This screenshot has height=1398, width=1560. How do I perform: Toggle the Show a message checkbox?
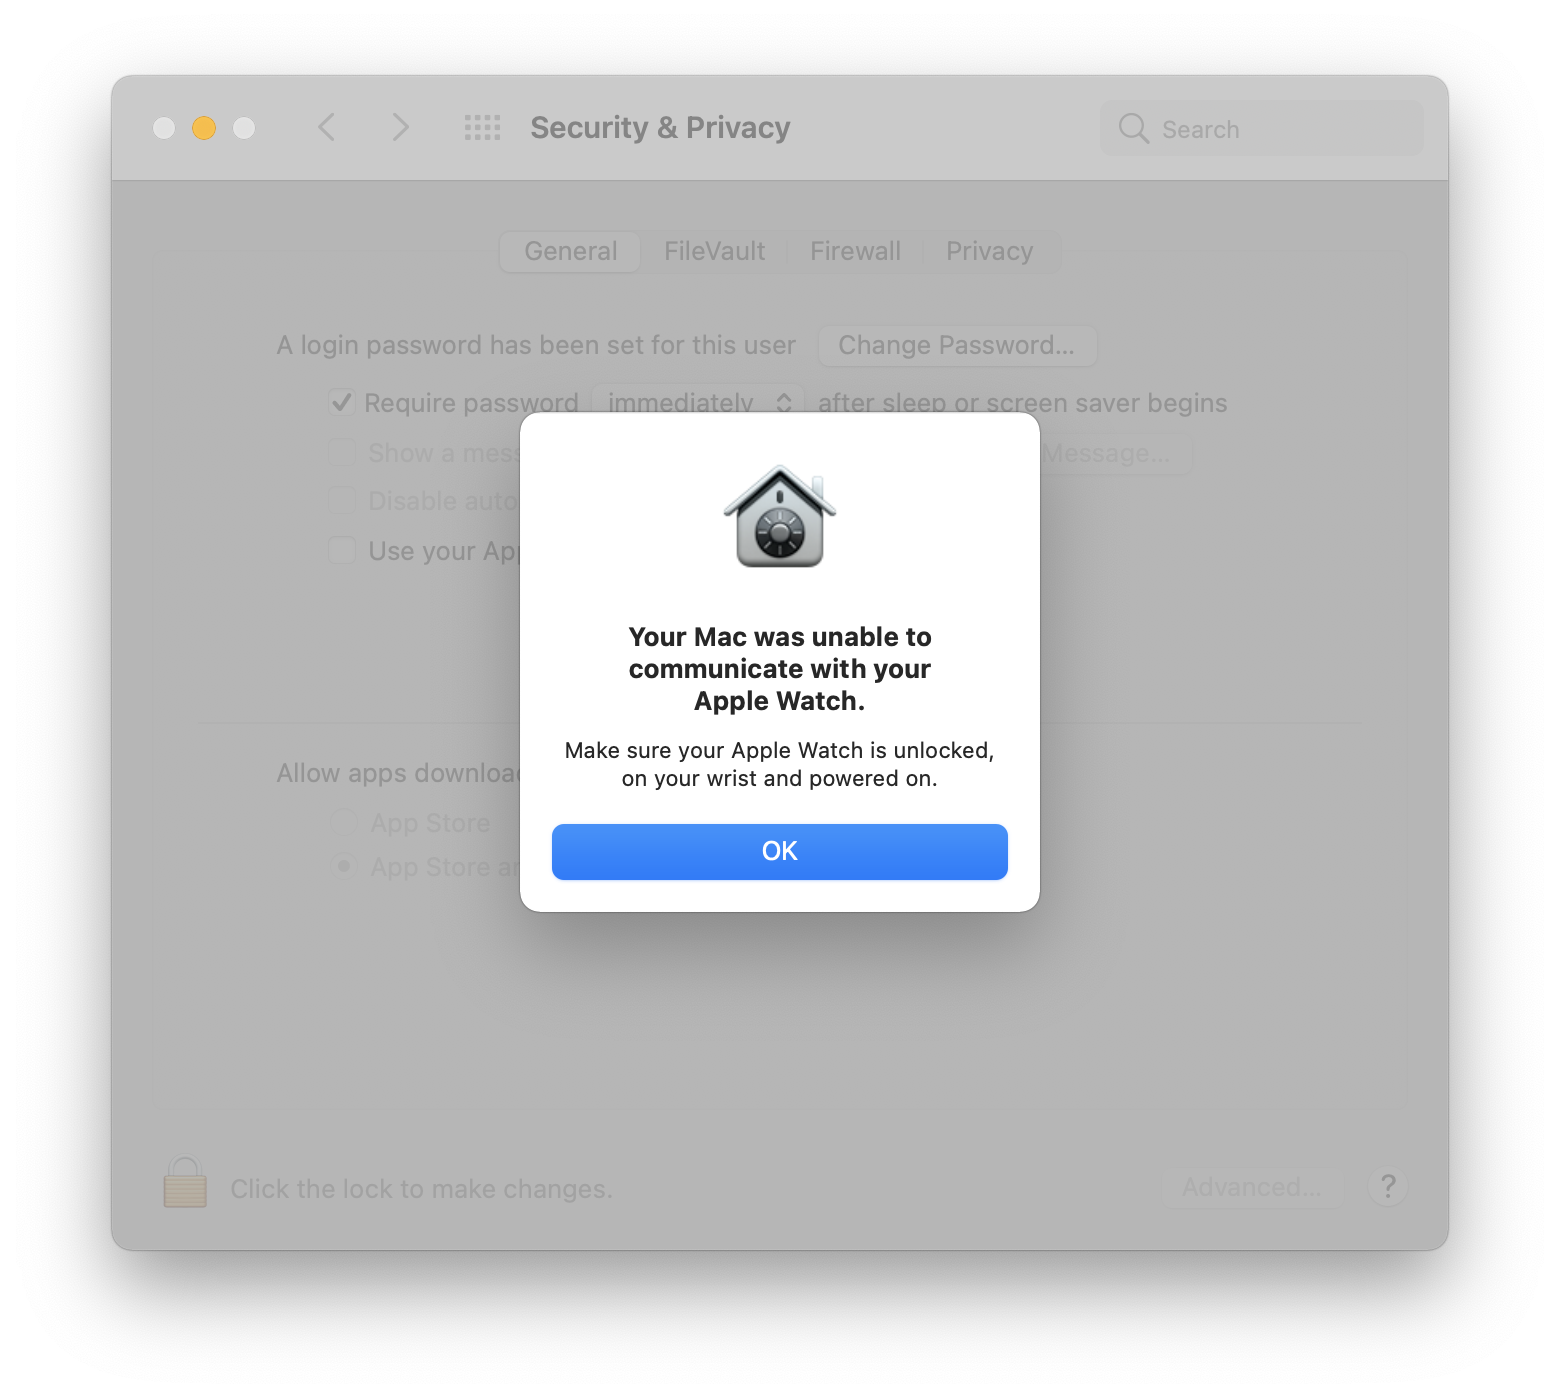[342, 452]
